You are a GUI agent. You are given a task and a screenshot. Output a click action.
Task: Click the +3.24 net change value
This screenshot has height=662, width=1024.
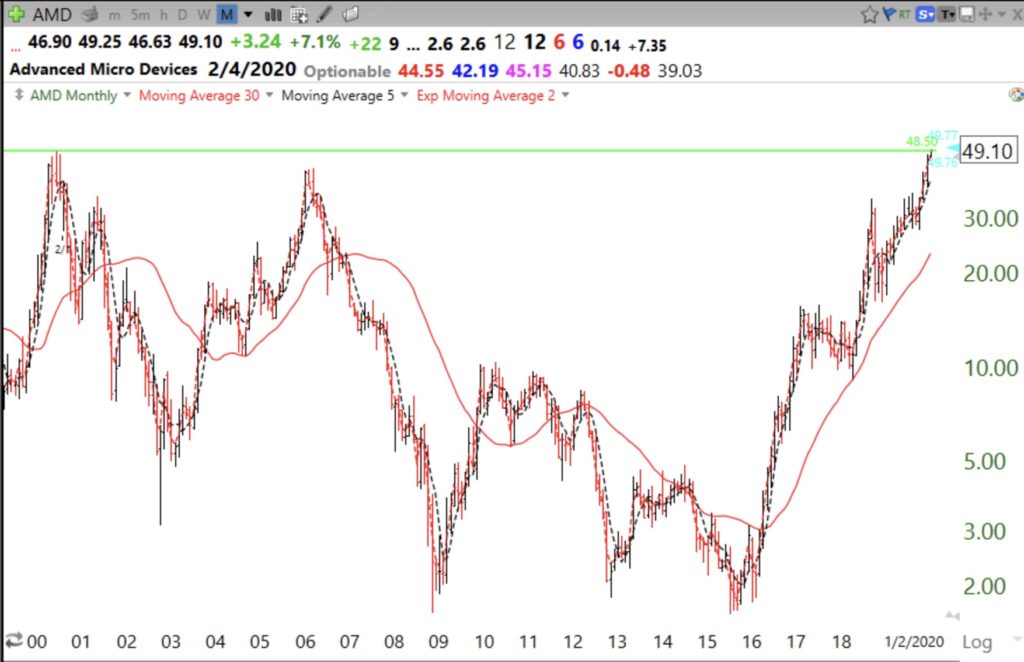pos(256,42)
